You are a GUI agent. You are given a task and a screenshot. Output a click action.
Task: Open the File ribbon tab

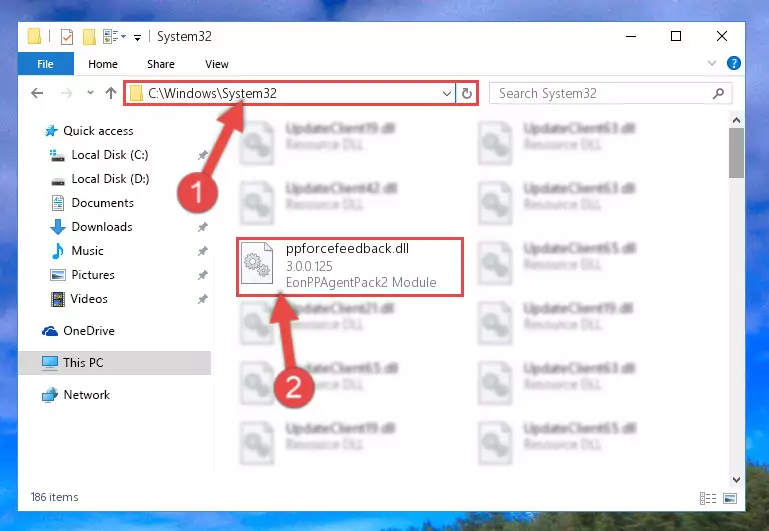click(x=46, y=64)
